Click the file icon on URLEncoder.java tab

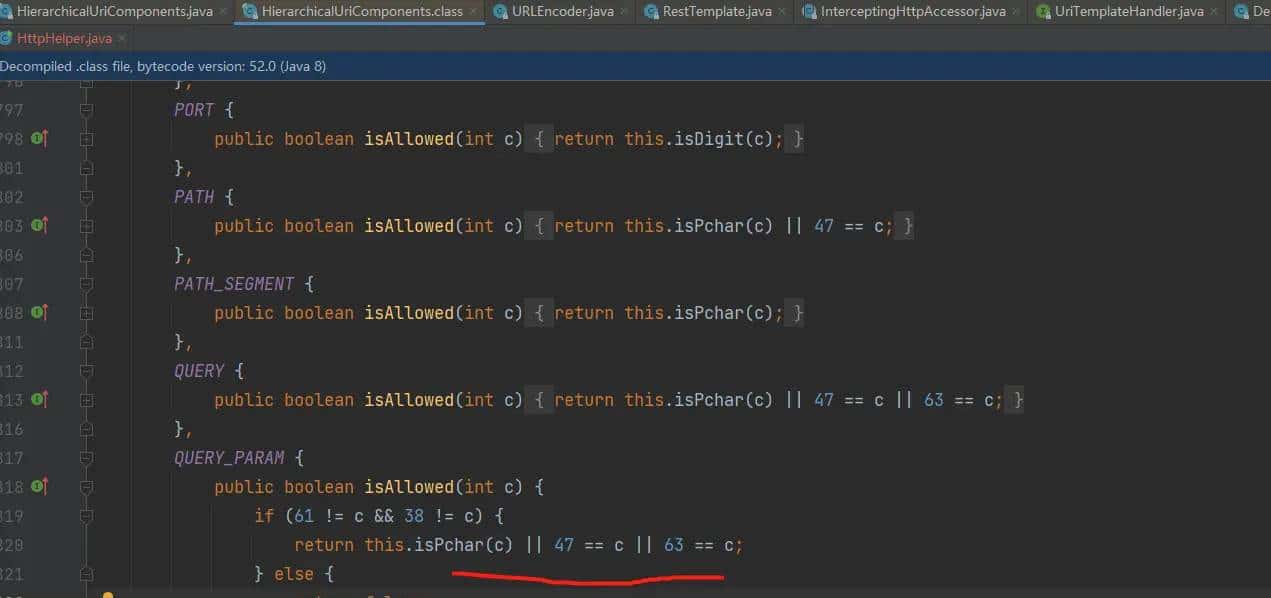pyautogui.click(x=502, y=12)
